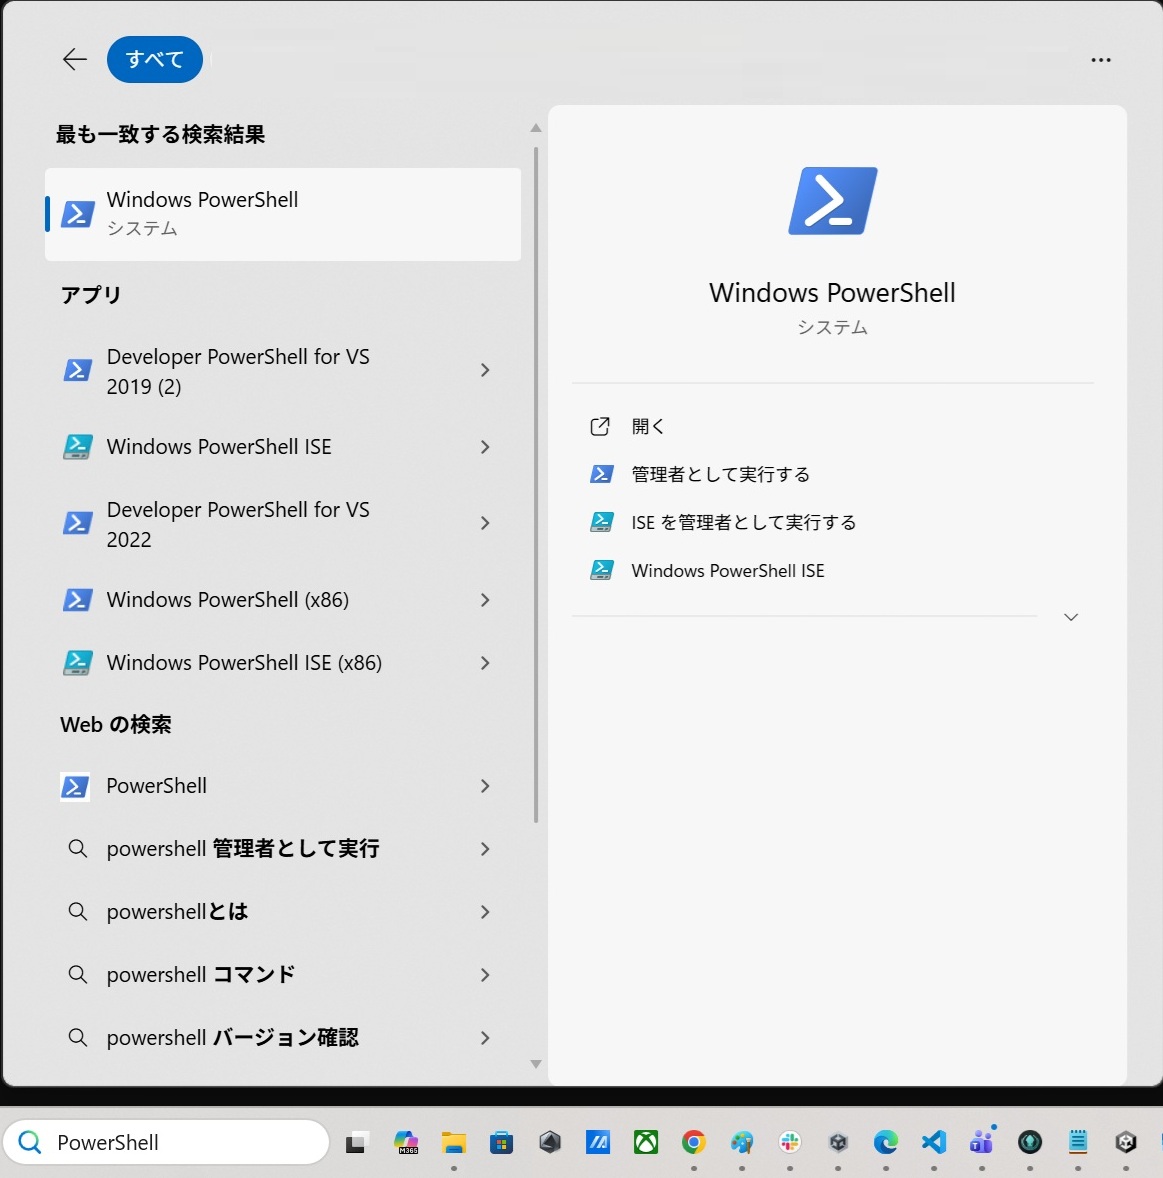Click Windows PowerShell ISE in right pane

[x=727, y=571]
